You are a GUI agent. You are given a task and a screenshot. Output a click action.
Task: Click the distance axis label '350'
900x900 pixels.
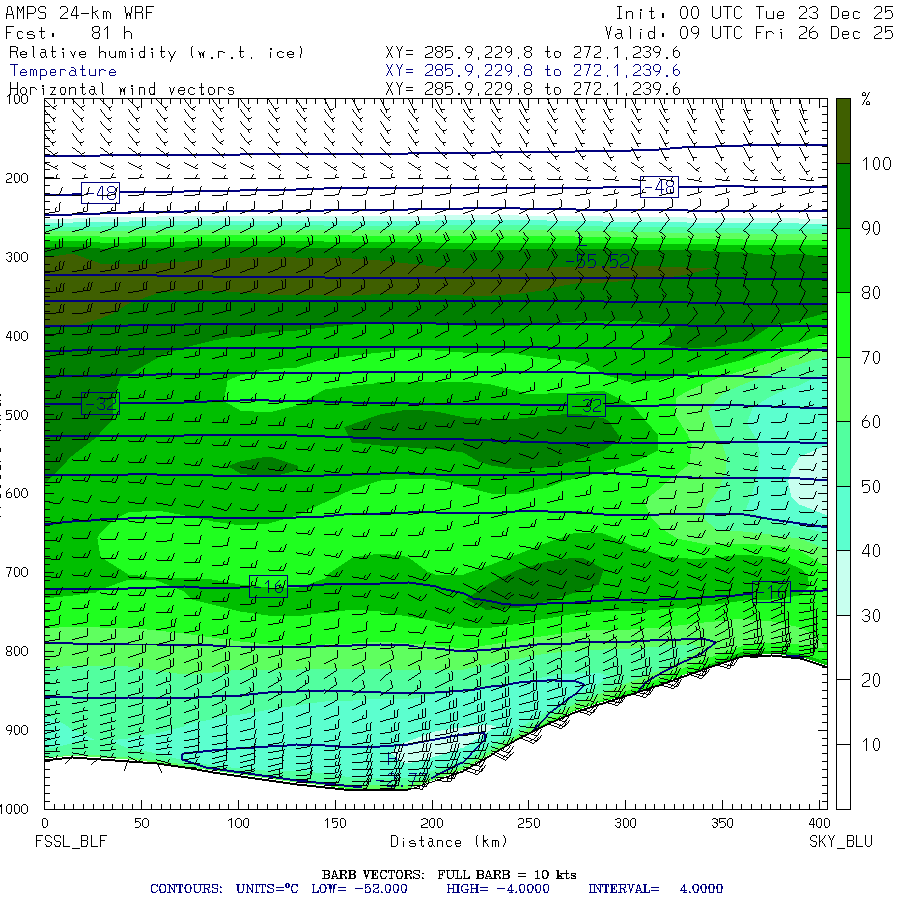coord(722,823)
